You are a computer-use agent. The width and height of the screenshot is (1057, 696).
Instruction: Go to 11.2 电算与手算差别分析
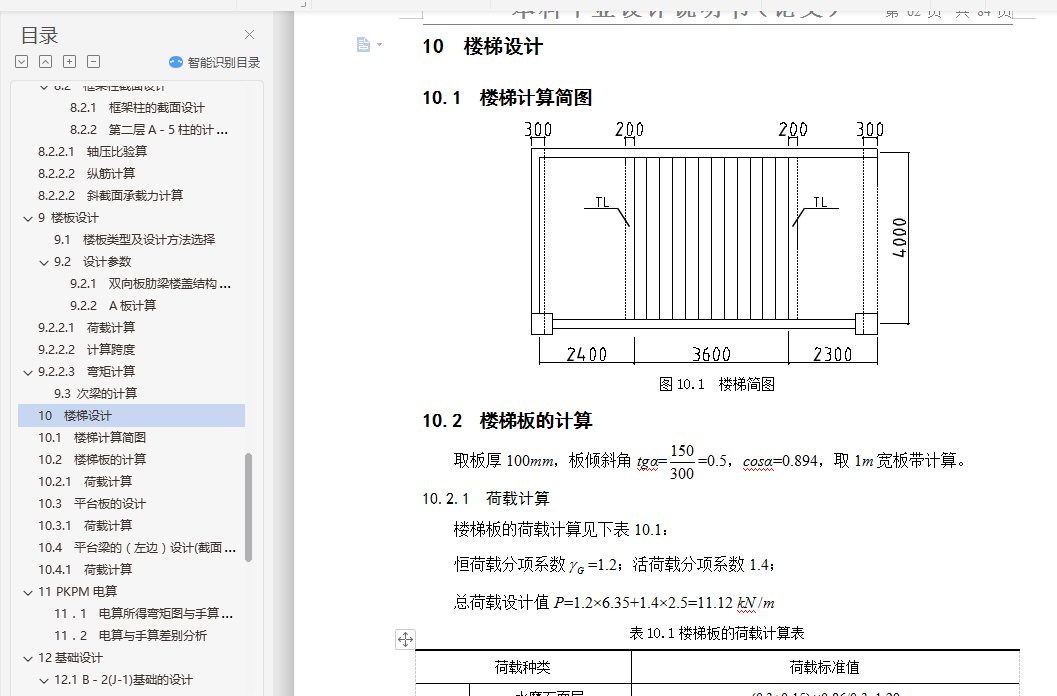130,635
